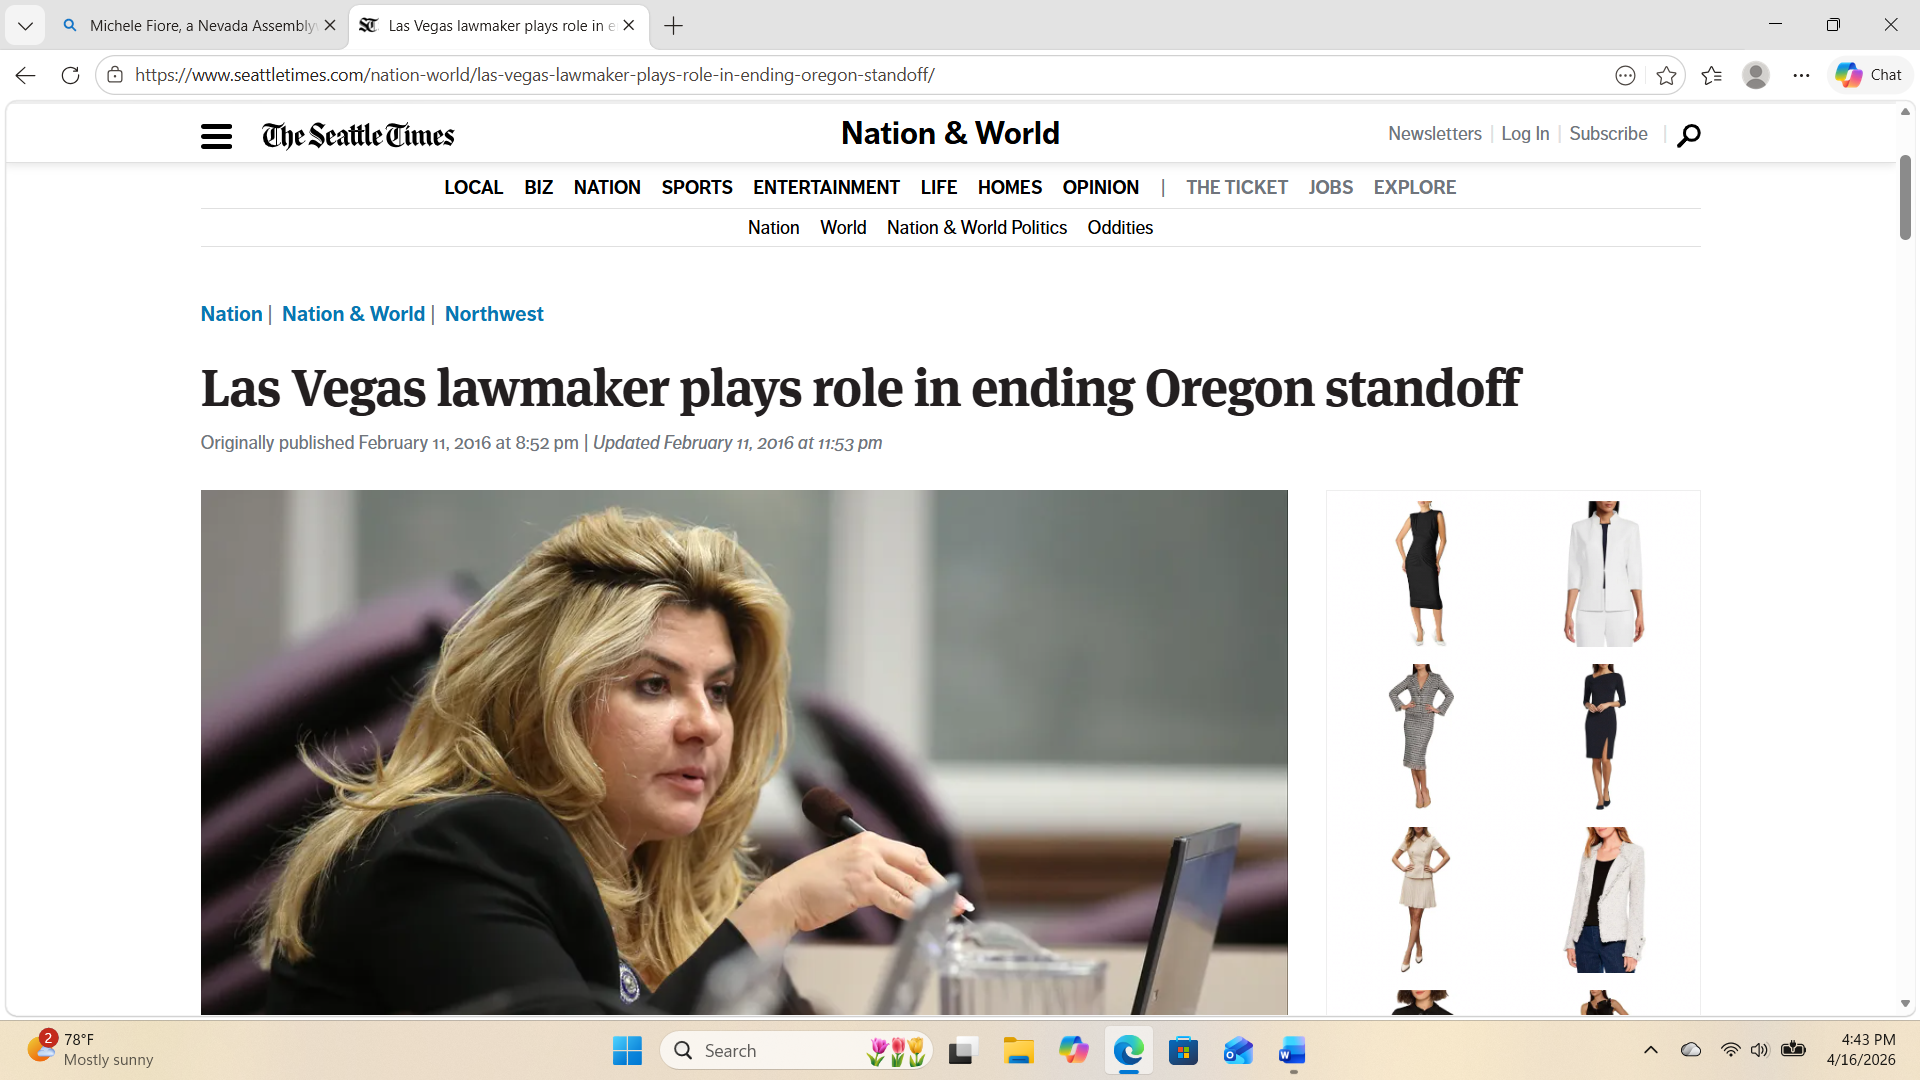Open the hamburger menu icon

click(216, 136)
